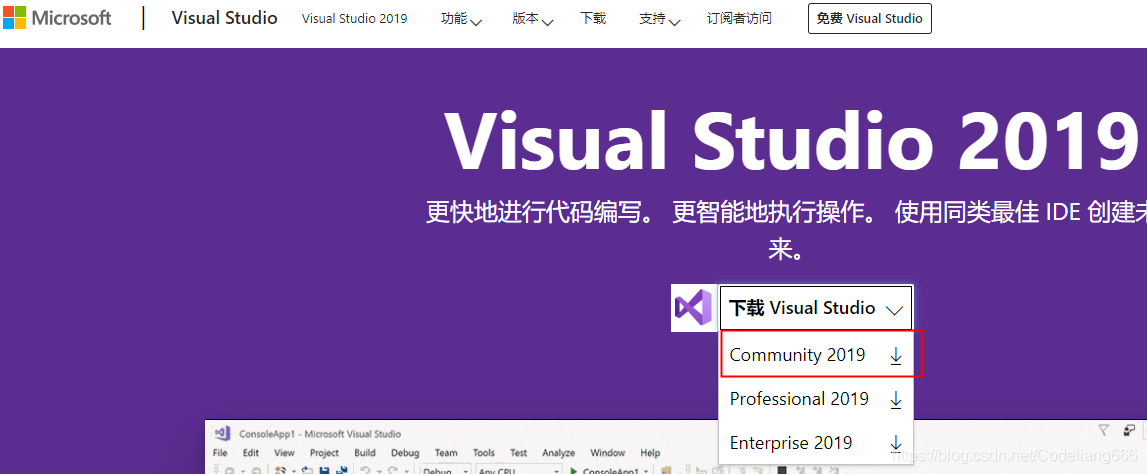
Task: Open the Team menu in ConsoleApp1 window
Action: point(446,453)
